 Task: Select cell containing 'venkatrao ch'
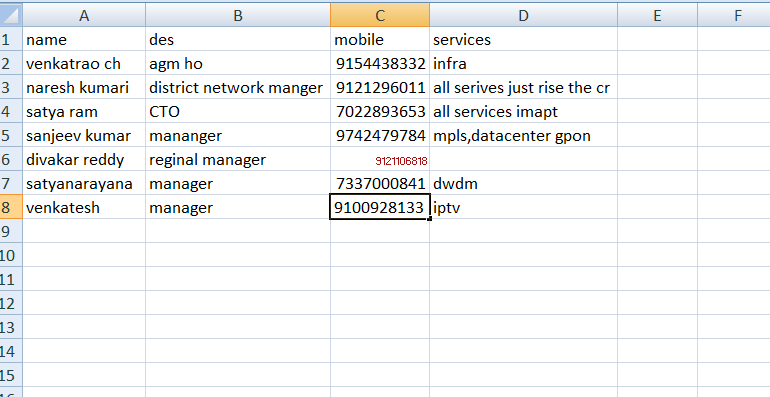point(84,63)
